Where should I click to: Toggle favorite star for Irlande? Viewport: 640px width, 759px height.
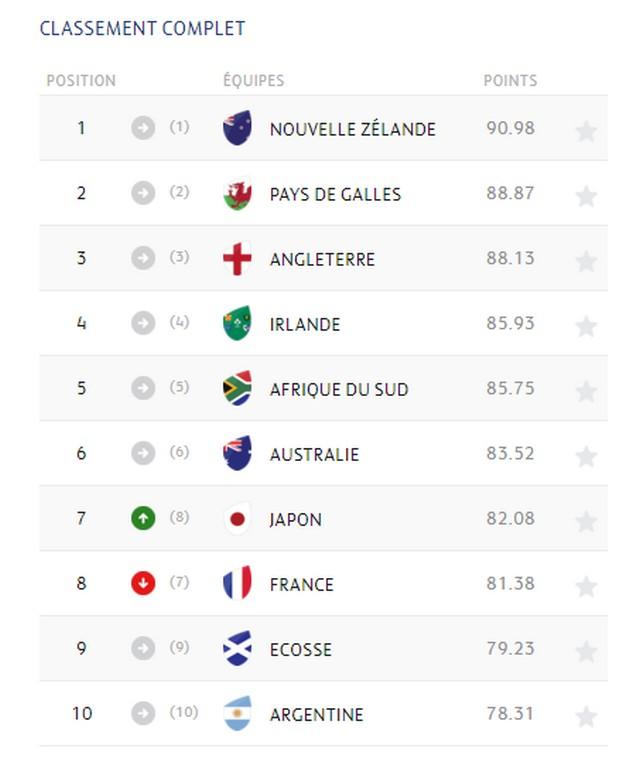point(586,326)
